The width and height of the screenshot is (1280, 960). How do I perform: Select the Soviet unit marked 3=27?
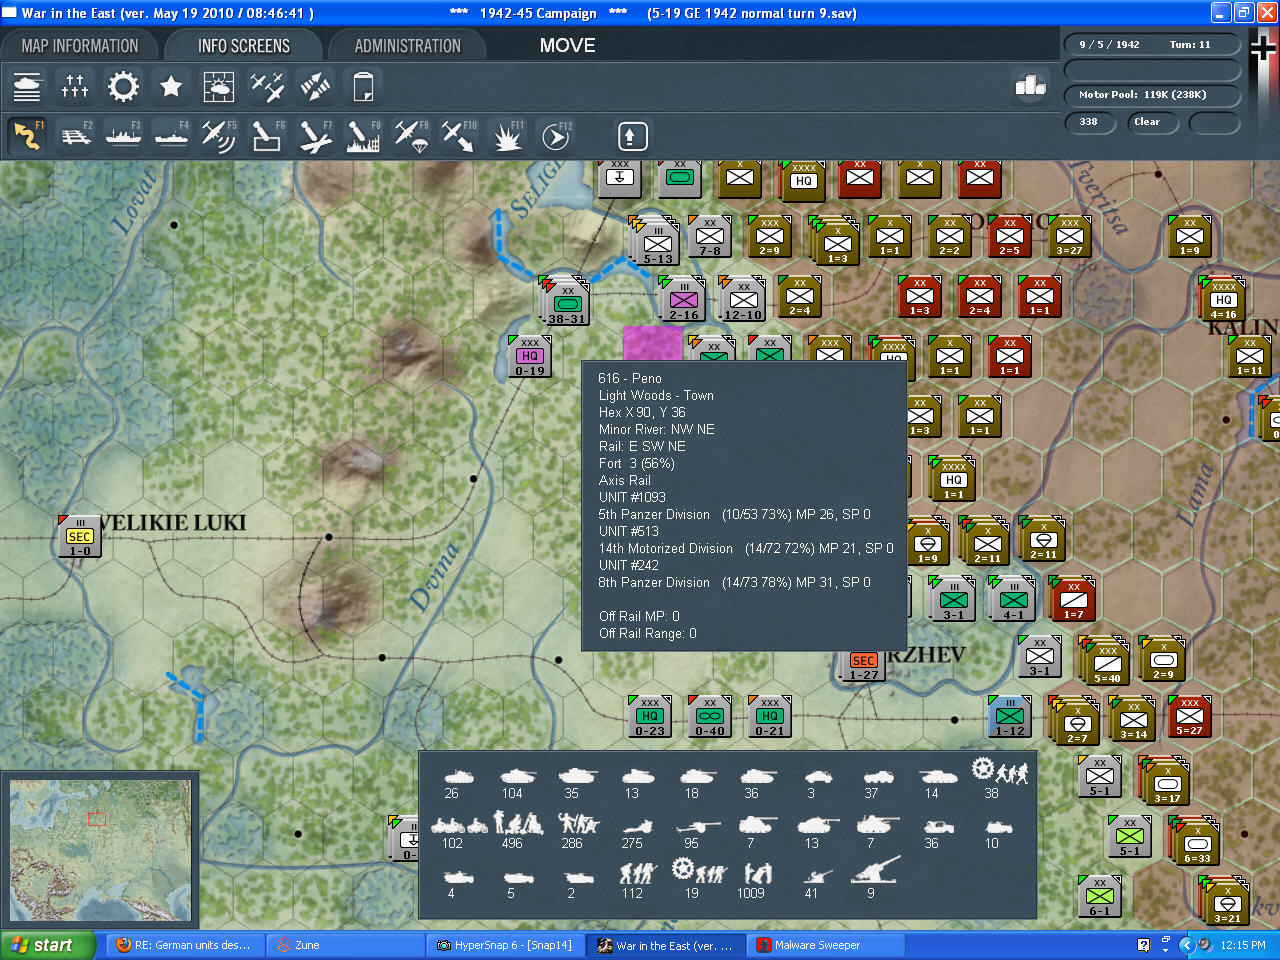pyautogui.click(x=1069, y=237)
